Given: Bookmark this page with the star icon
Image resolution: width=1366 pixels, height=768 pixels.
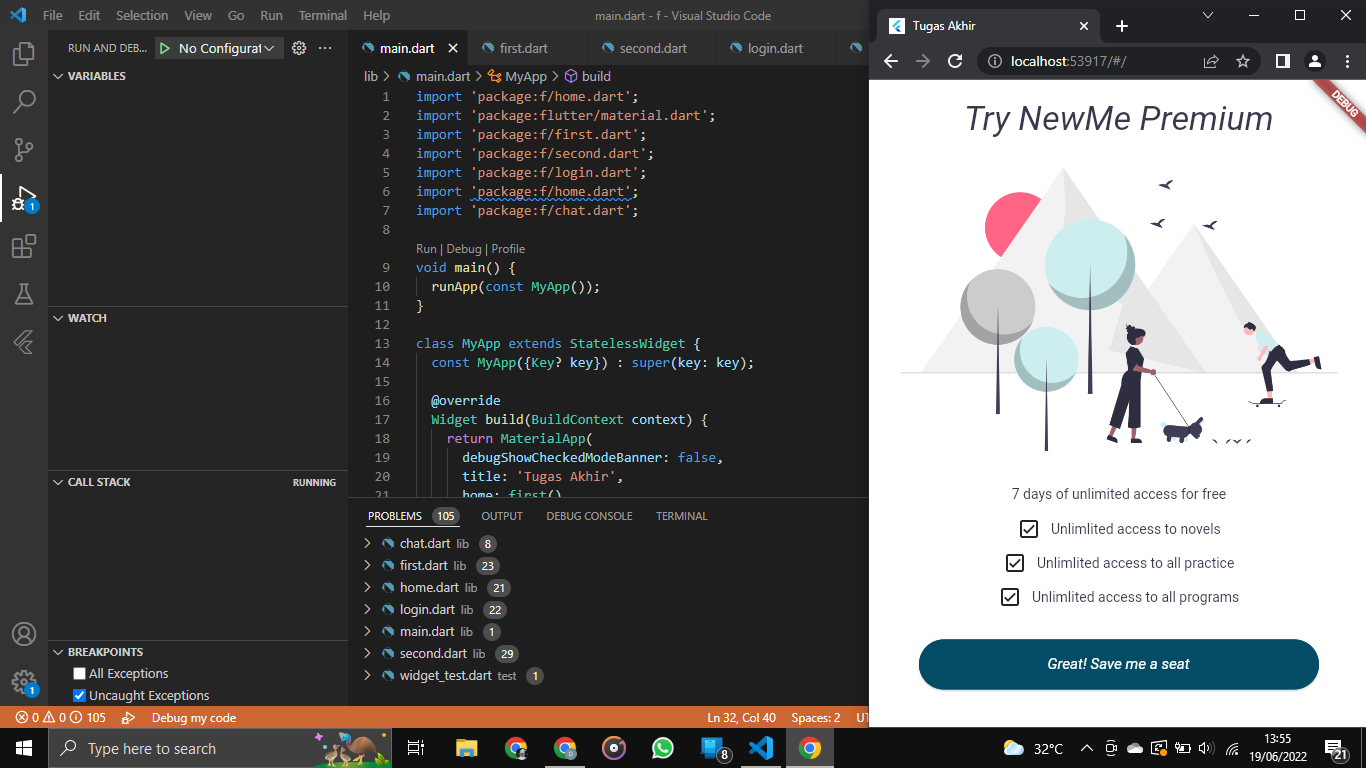Looking at the screenshot, I should [x=1243, y=61].
